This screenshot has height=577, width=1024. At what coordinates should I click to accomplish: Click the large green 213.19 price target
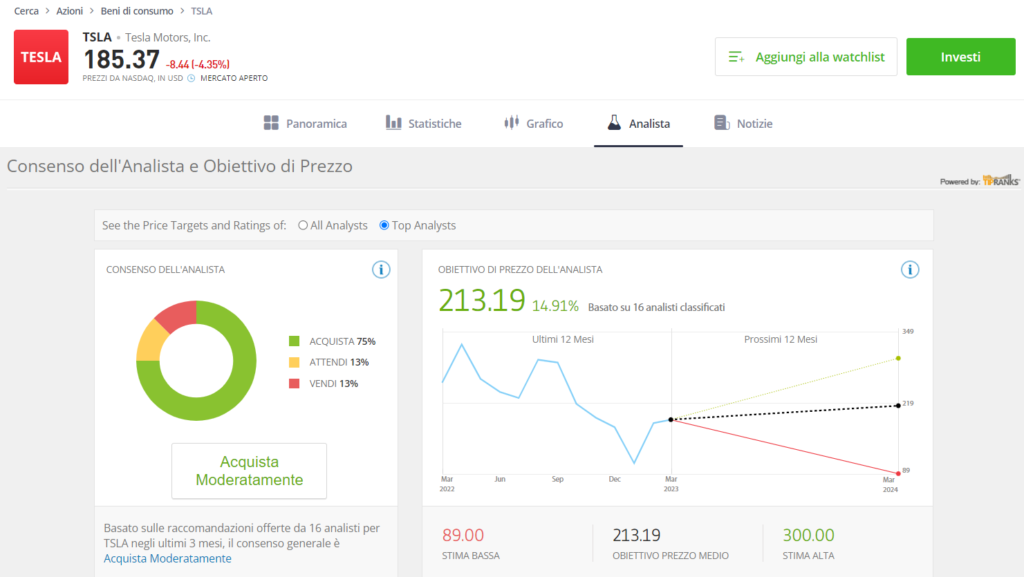pyautogui.click(x=482, y=301)
